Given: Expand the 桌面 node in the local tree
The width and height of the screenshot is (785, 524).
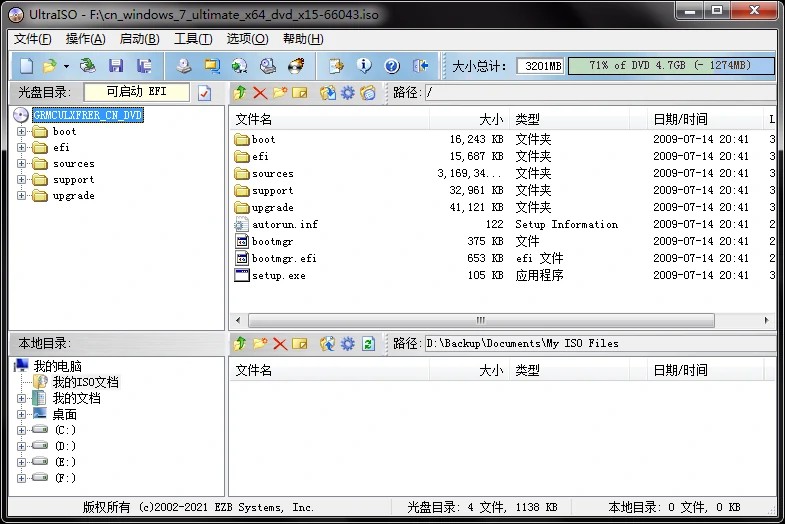Looking at the screenshot, I should 21,414.
